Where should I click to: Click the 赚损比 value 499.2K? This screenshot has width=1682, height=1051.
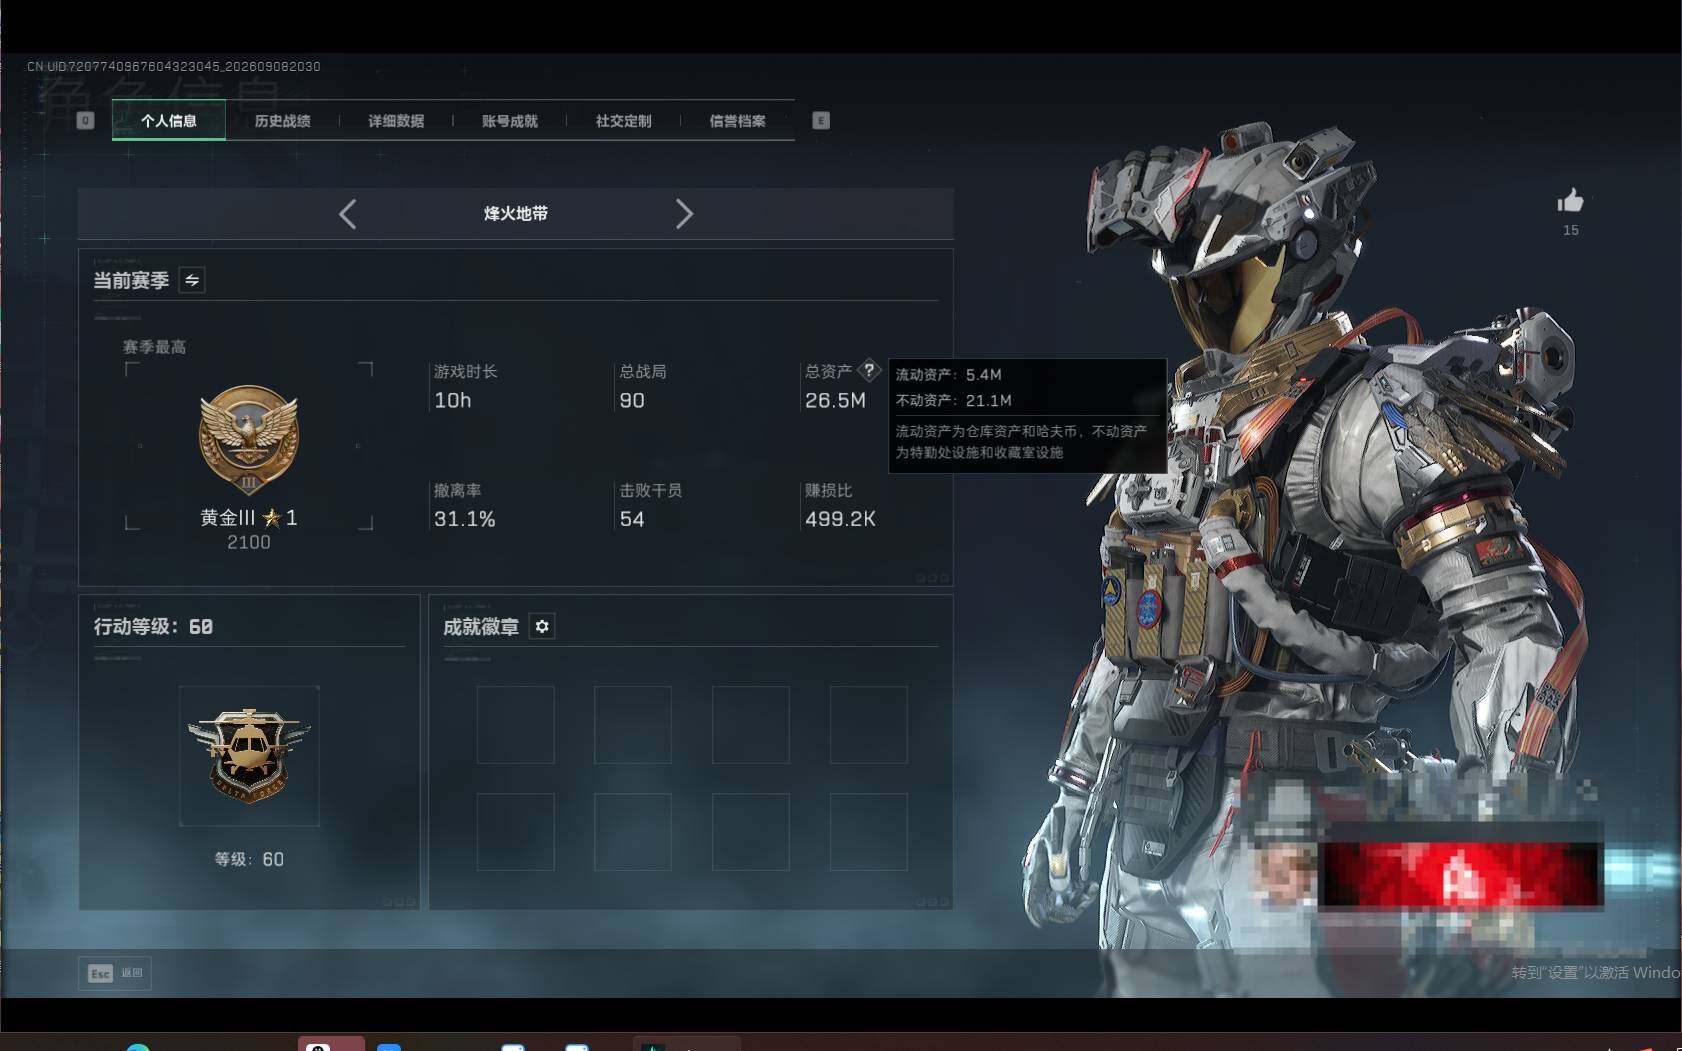click(840, 519)
